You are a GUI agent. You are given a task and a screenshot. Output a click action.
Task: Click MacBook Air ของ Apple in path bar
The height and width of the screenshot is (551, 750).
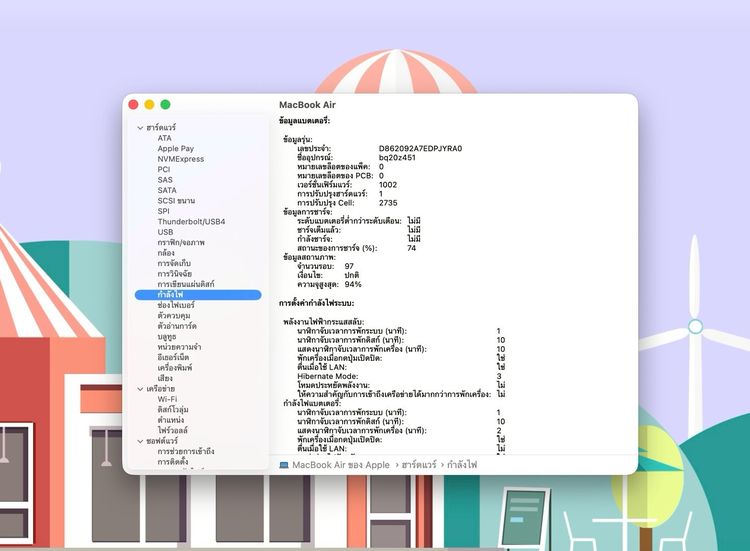(341, 465)
